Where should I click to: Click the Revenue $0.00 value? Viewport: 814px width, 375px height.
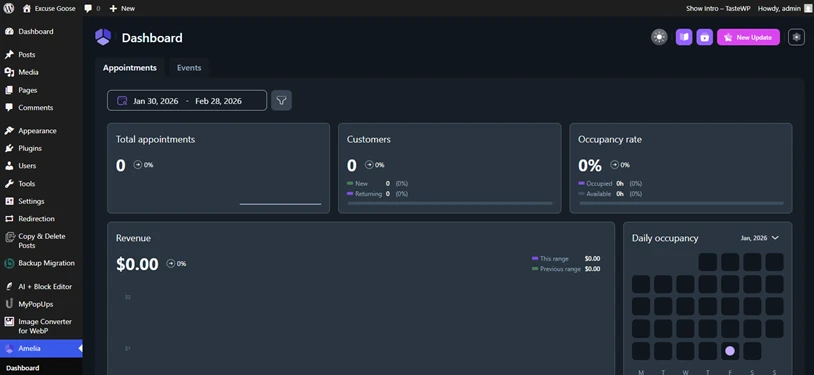point(137,264)
